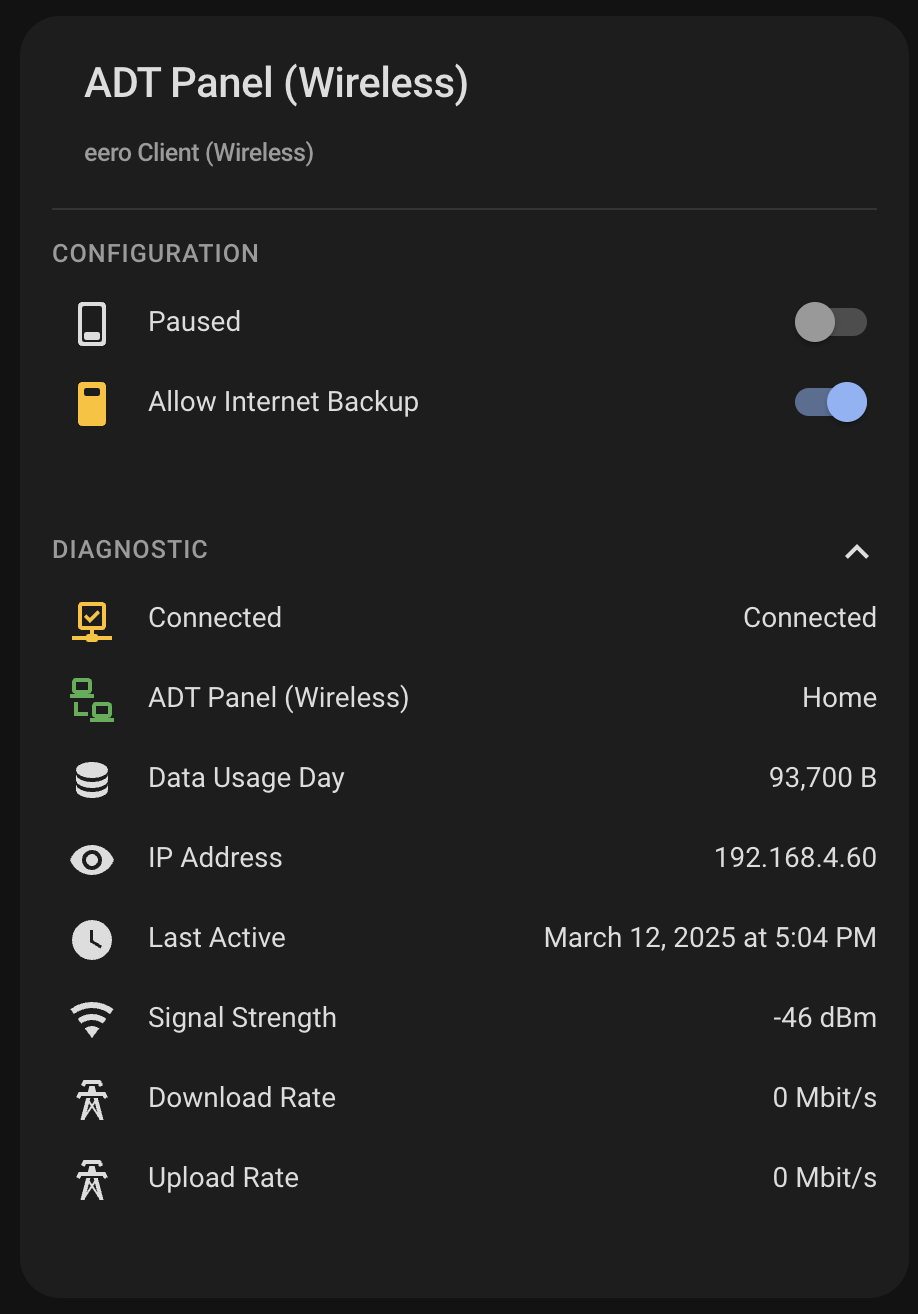Click the Paused phone icon
The height and width of the screenshot is (1314, 918).
point(92,323)
